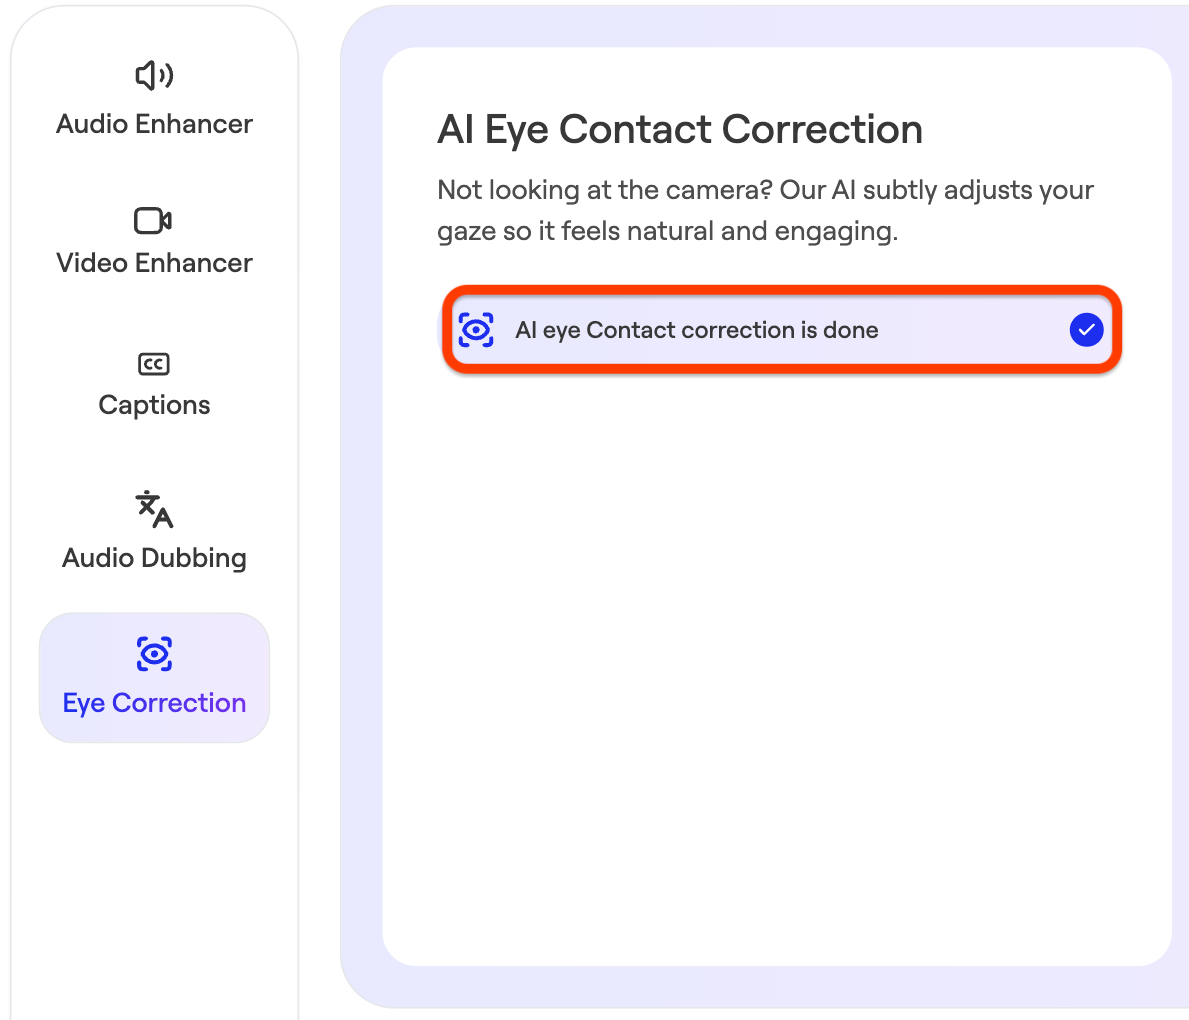
Task: Click the highlighted eye correction status row
Action: (782, 330)
